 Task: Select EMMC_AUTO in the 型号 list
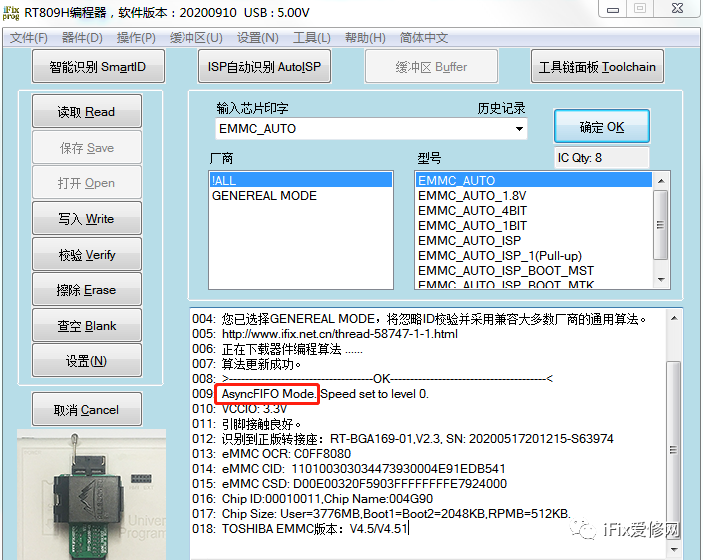tap(534, 180)
